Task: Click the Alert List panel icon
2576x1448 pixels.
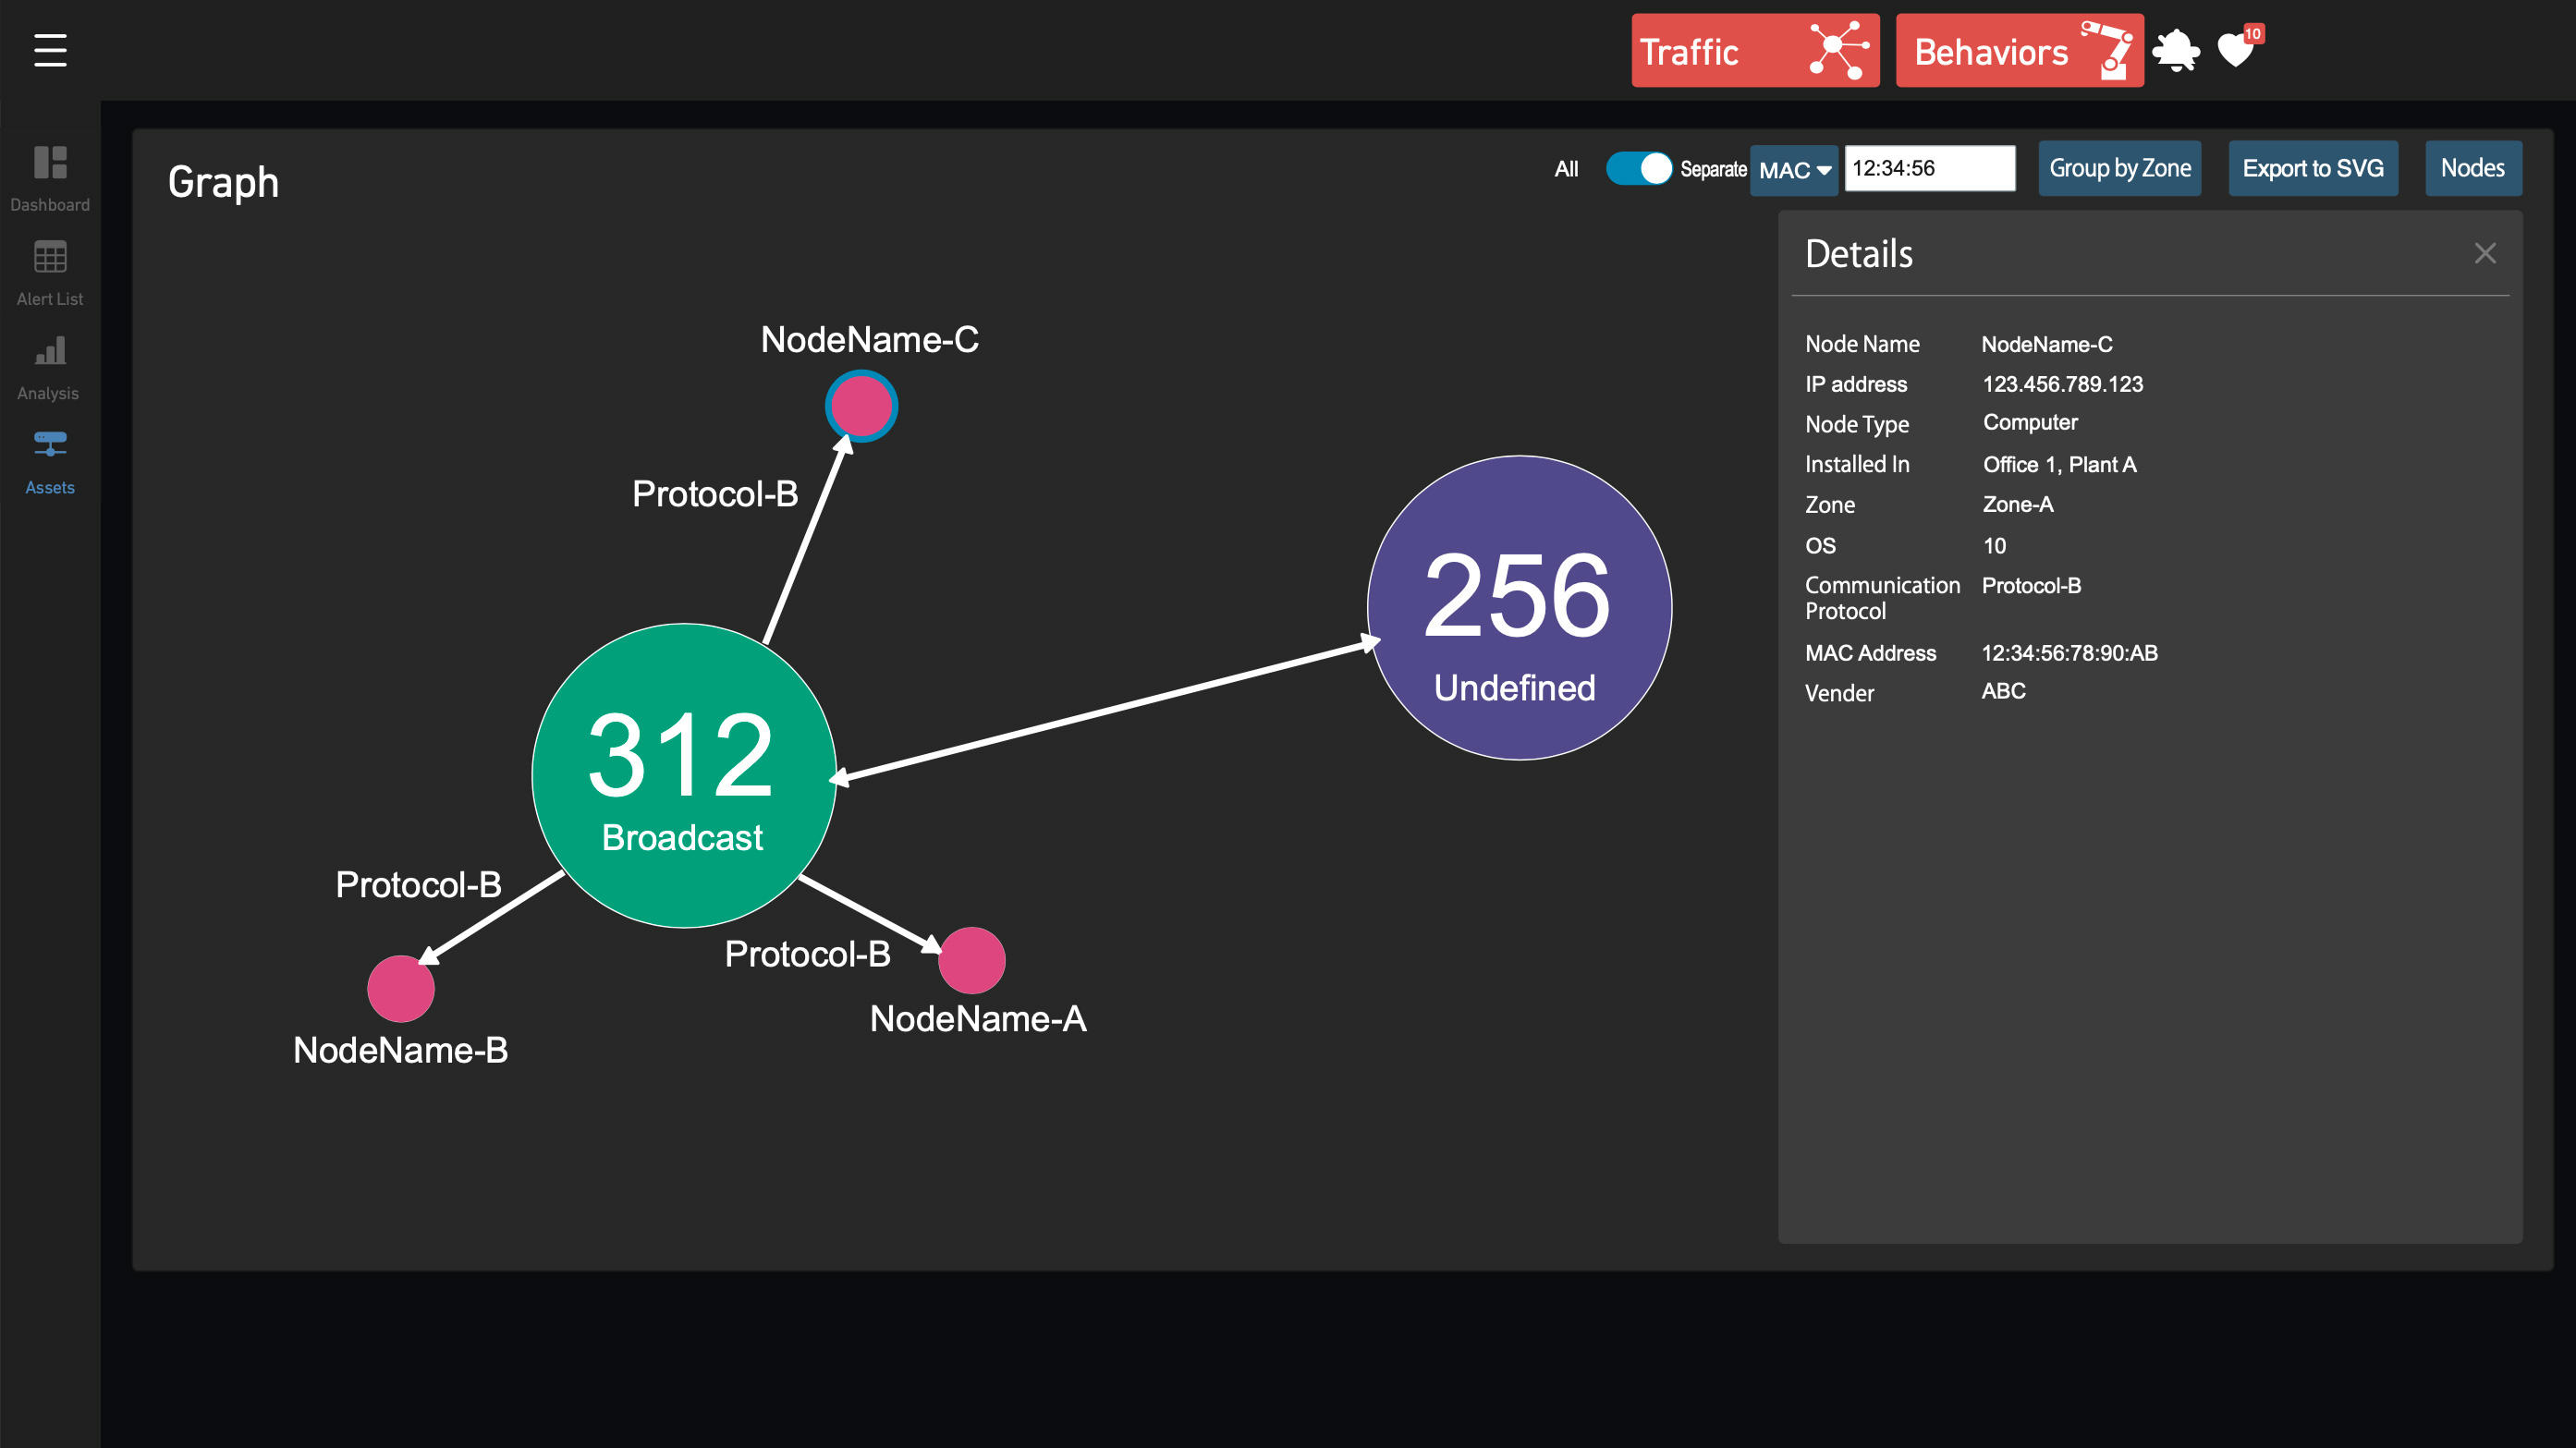Action: tap(50, 271)
